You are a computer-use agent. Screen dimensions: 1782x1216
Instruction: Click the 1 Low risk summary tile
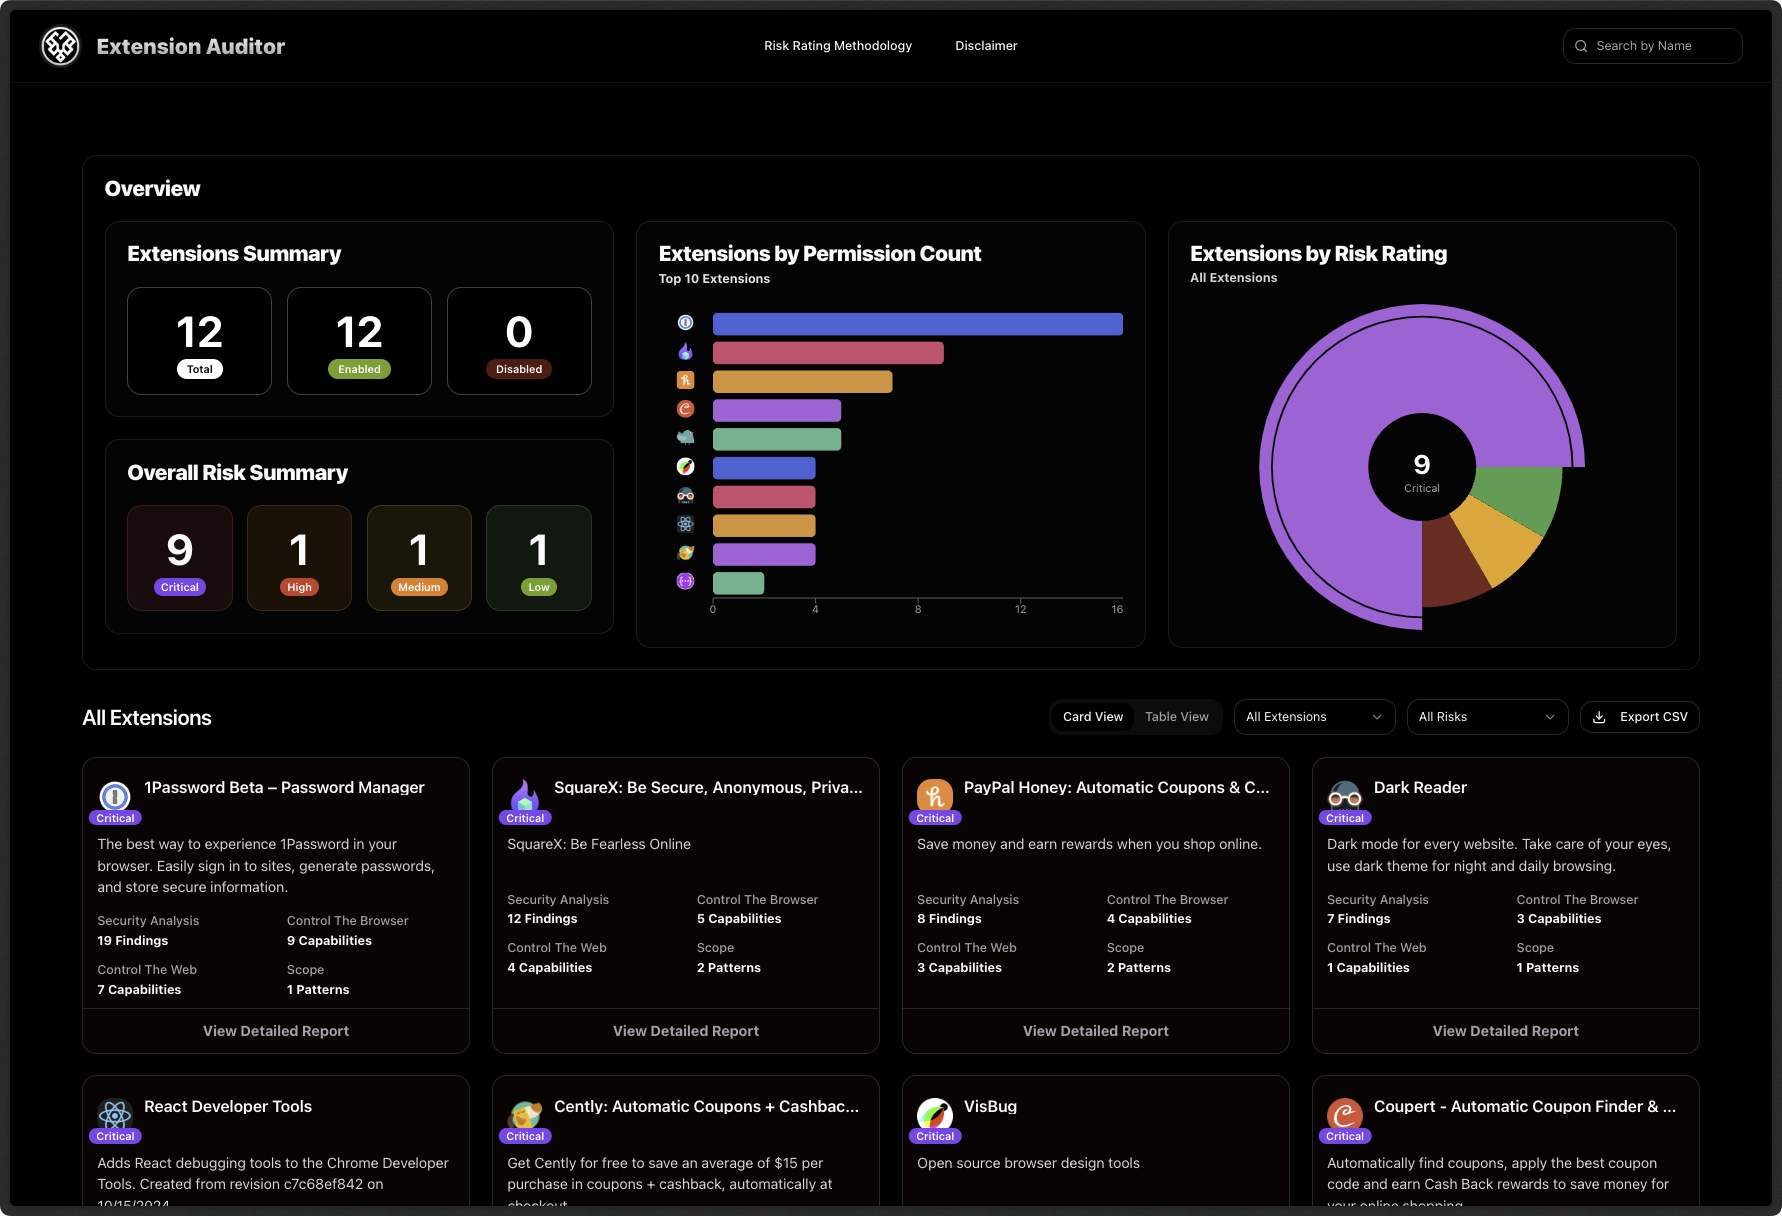click(x=539, y=558)
